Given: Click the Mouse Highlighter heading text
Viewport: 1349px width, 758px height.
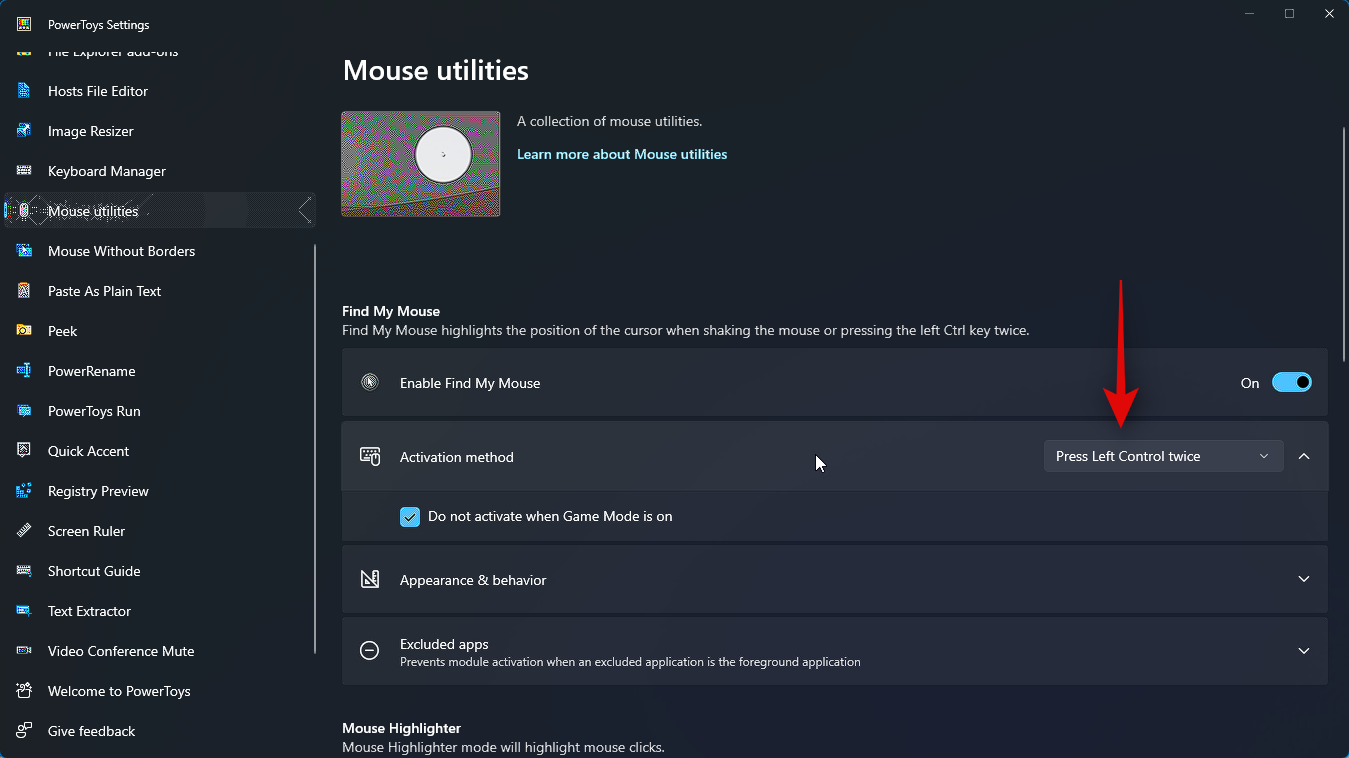Looking at the screenshot, I should click(401, 728).
